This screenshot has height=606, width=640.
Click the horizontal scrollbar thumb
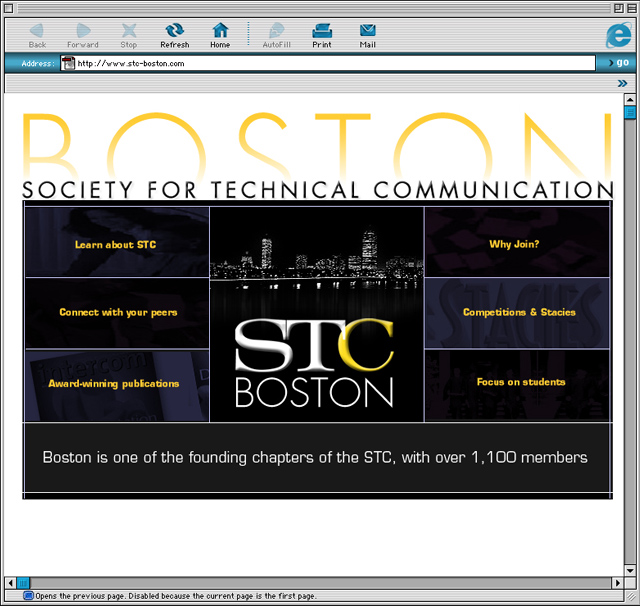point(23,583)
